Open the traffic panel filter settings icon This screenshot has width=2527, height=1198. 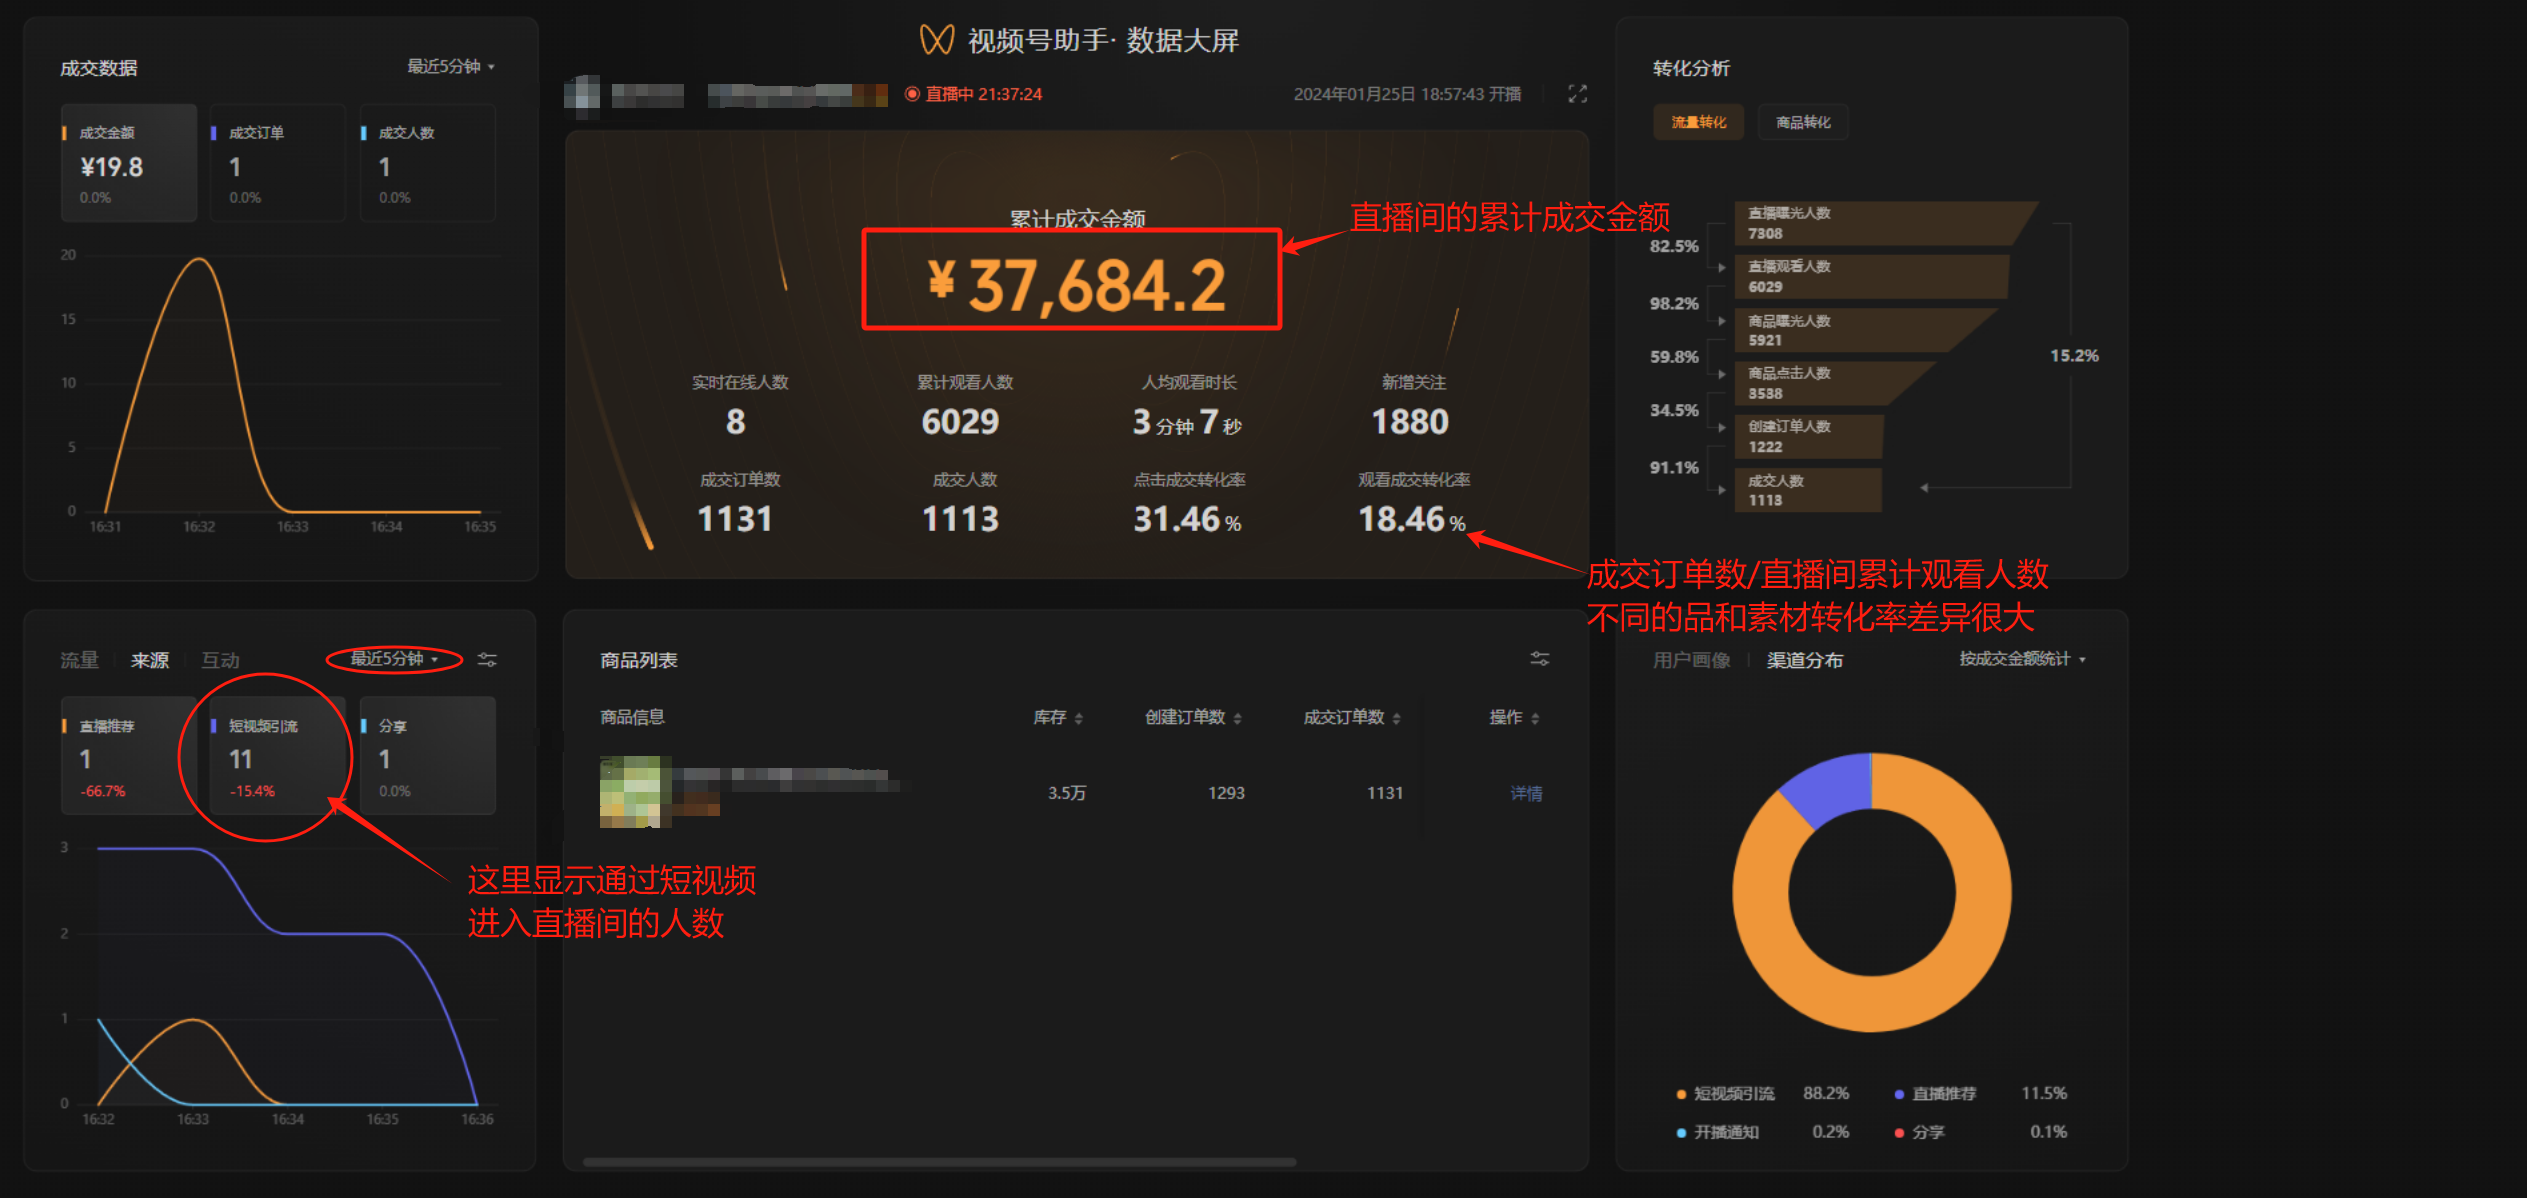[x=487, y=660]
